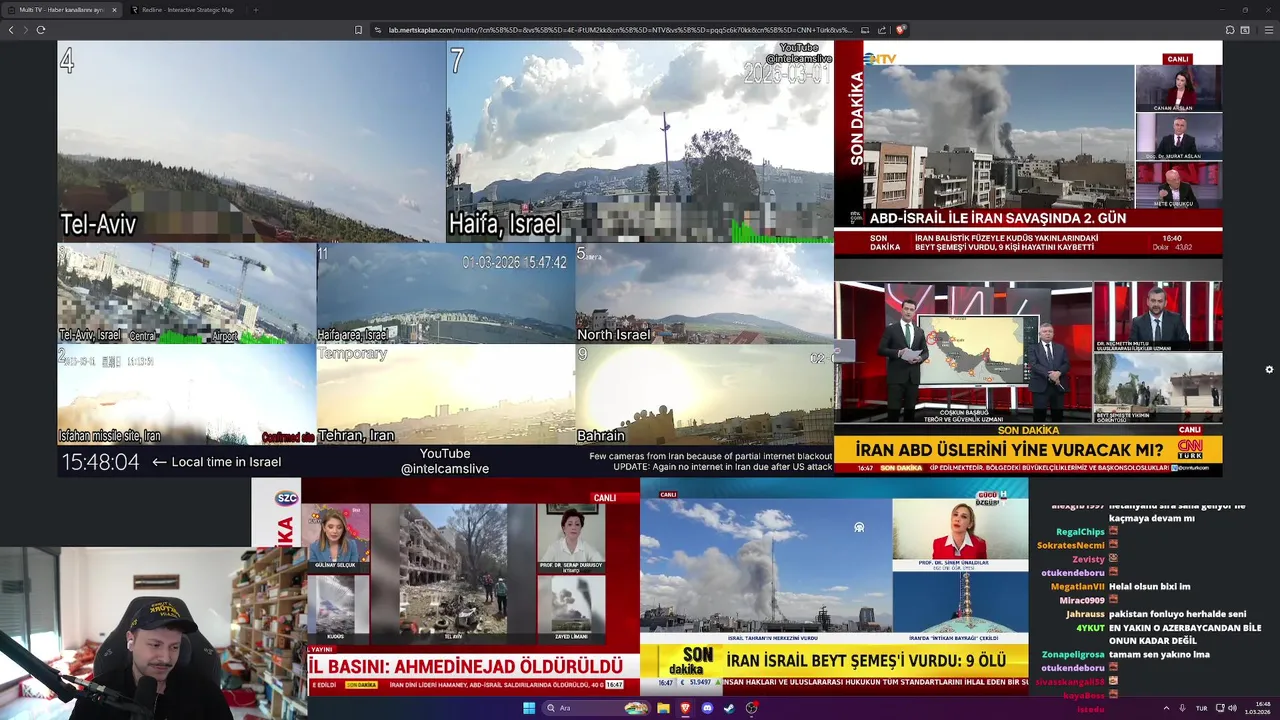The height and width of the screenshot is (720, 1280).
Task: Select the Isfahan missile site camera feed
Action: pyautogui.click(x=186, y=394)
